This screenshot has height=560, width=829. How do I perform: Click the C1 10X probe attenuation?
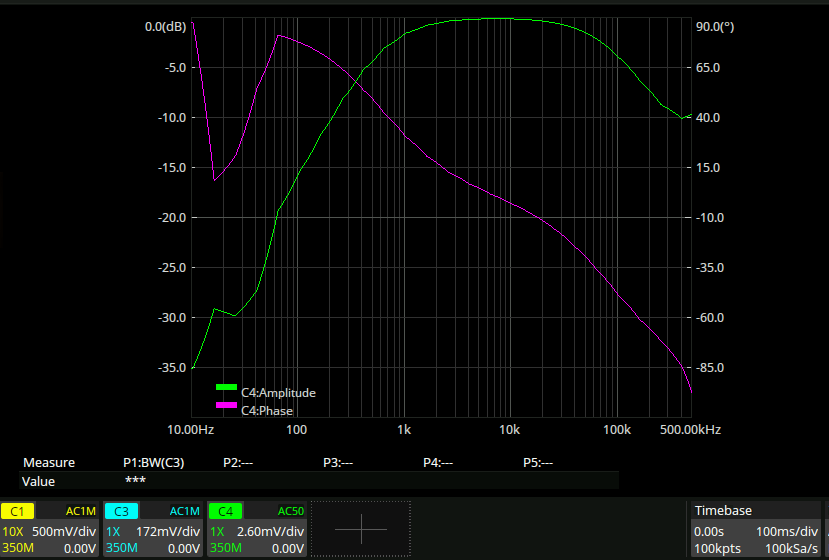tap(13, 531)
